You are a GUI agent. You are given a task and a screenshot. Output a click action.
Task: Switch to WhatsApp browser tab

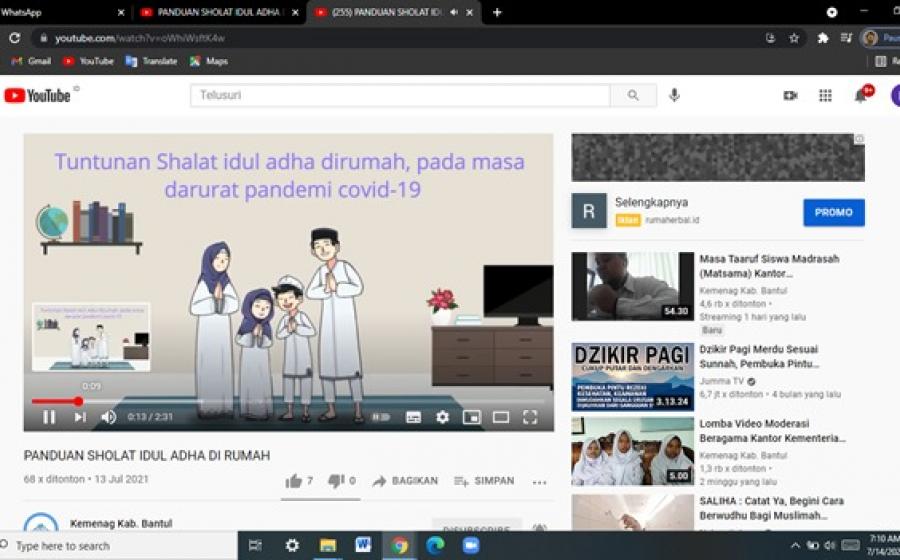click(x=63, y=12)
